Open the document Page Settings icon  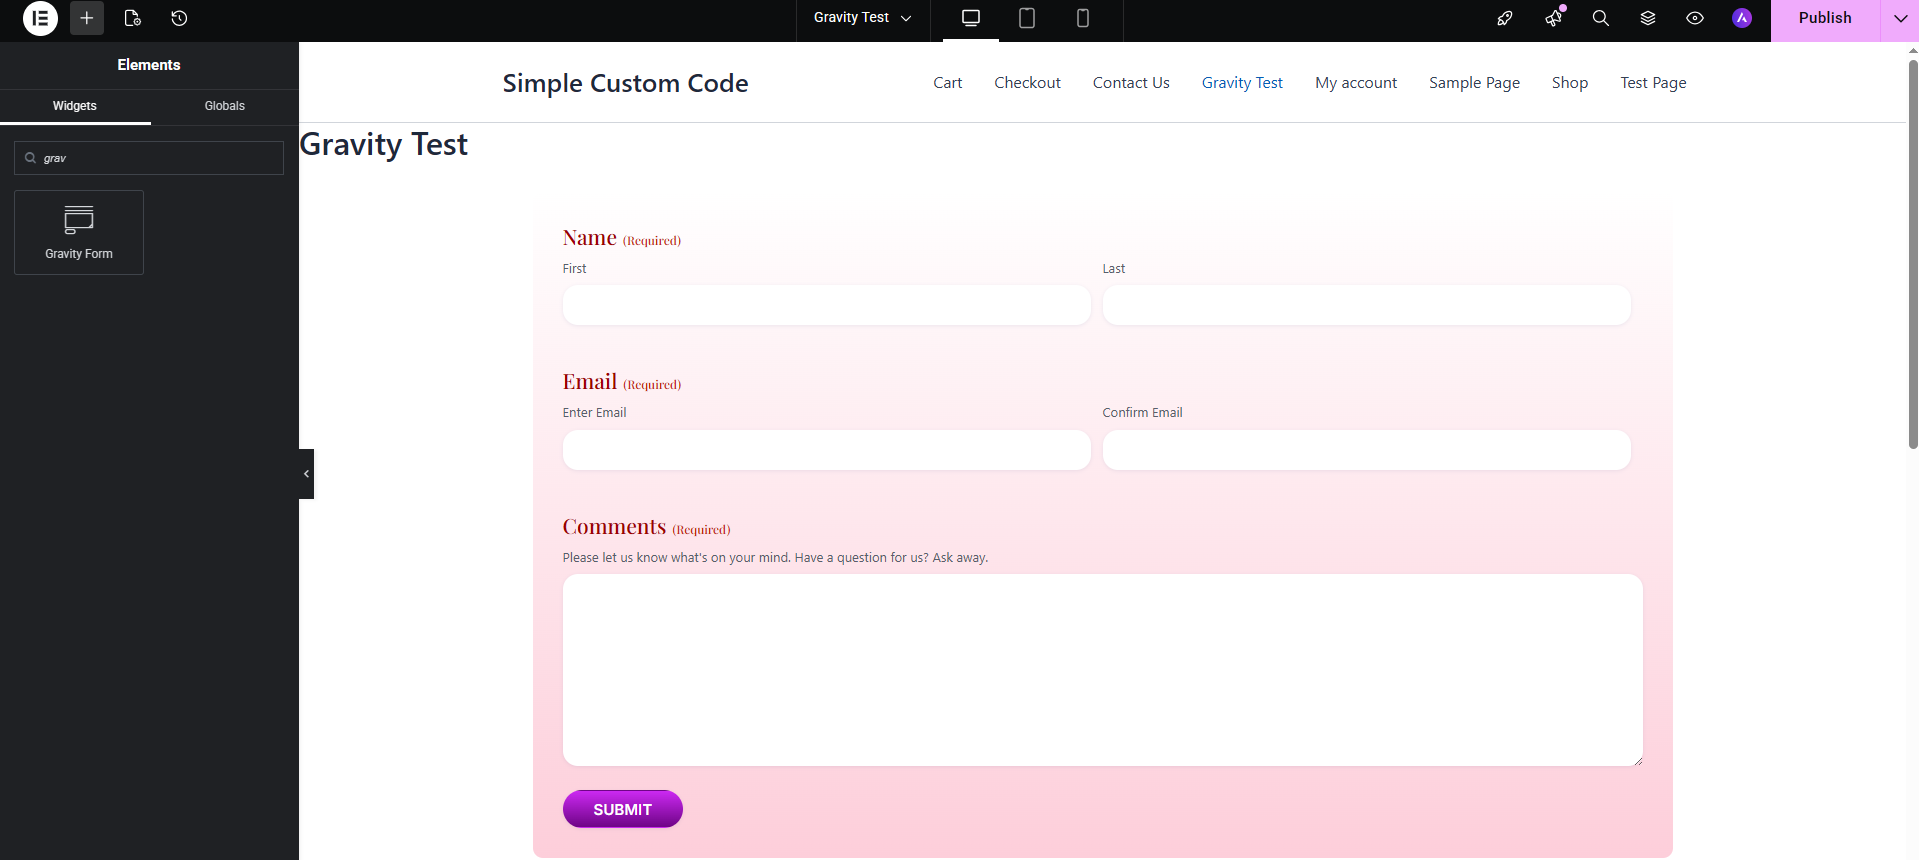[x=132, y=18]
